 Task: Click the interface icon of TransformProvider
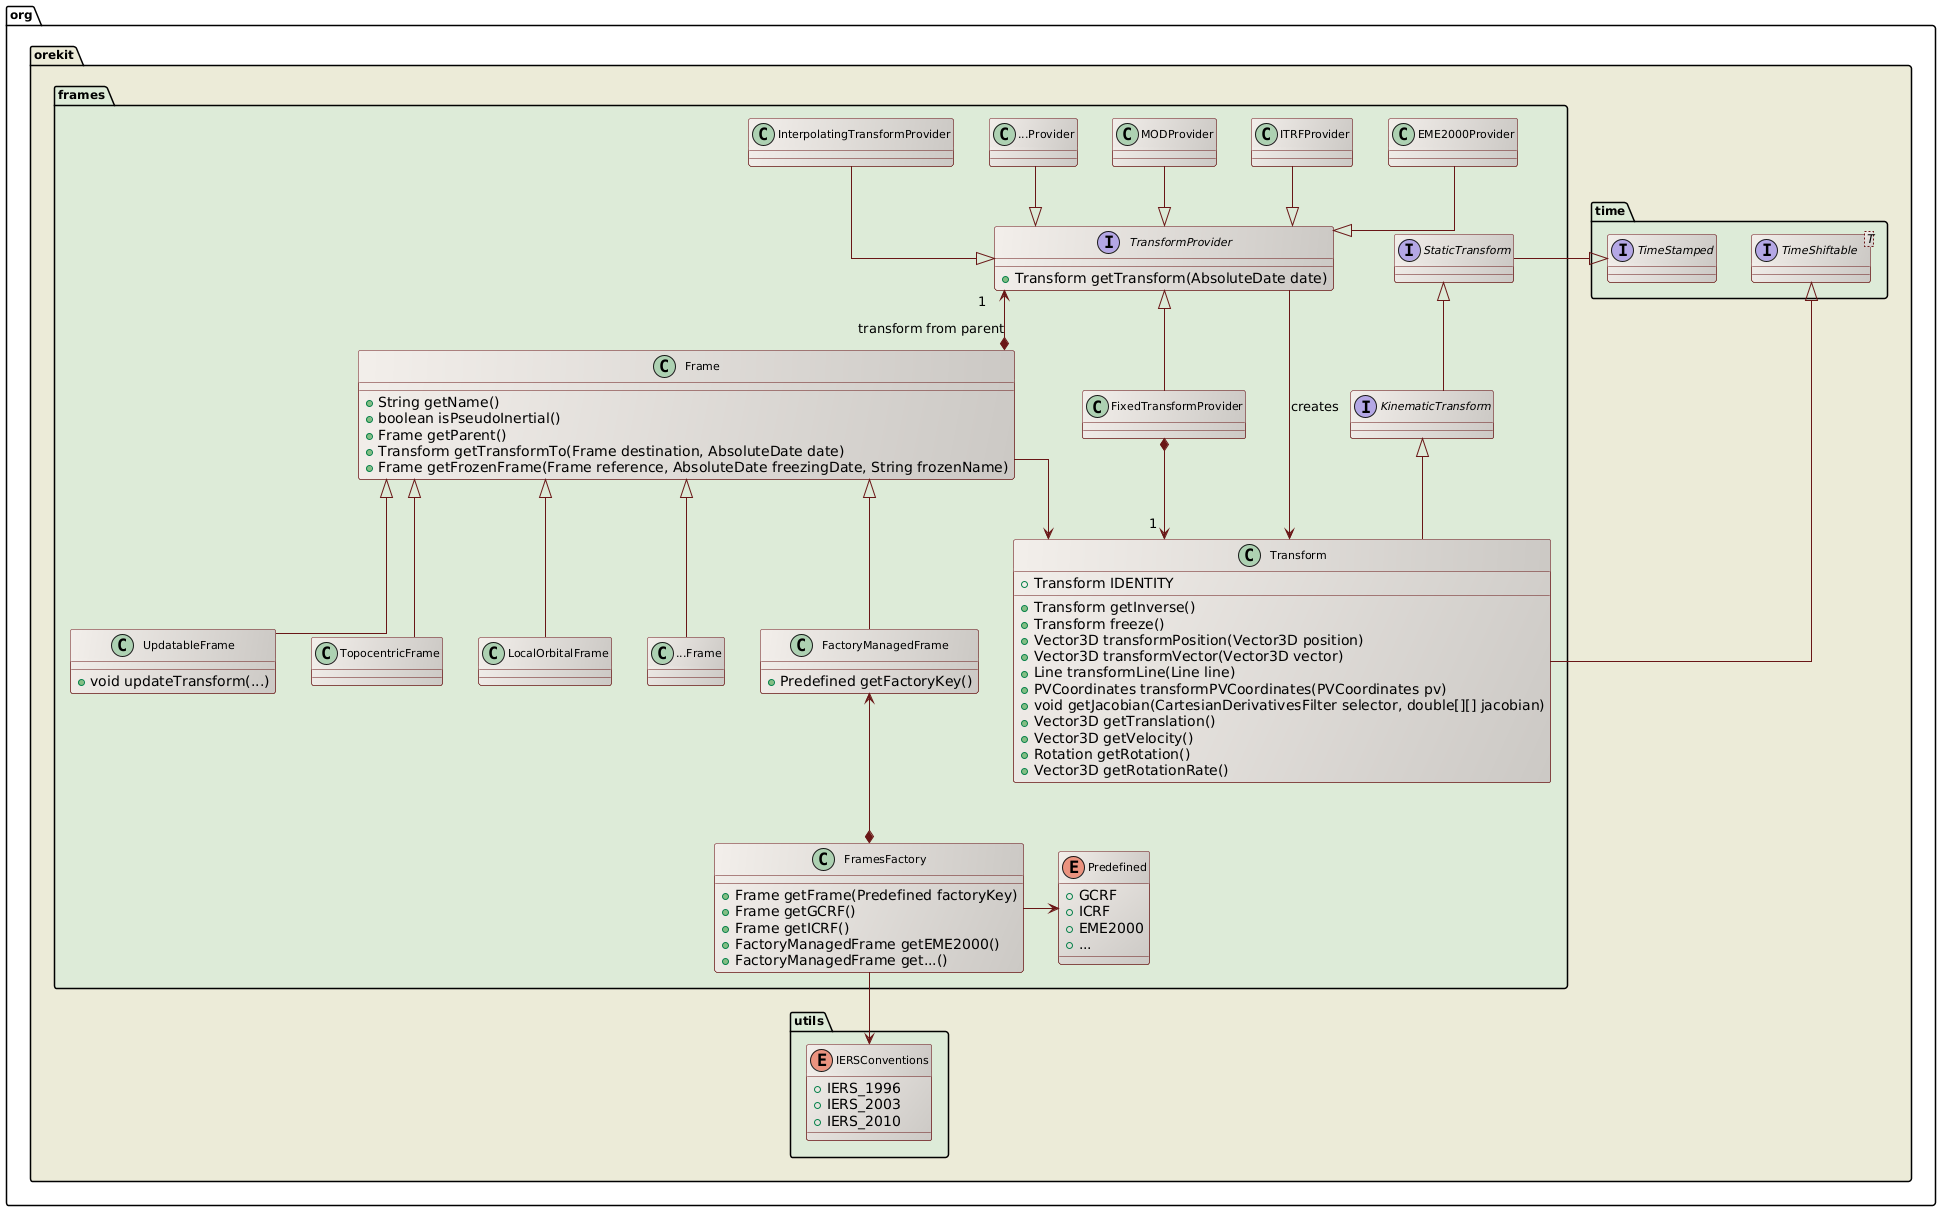1109,241
